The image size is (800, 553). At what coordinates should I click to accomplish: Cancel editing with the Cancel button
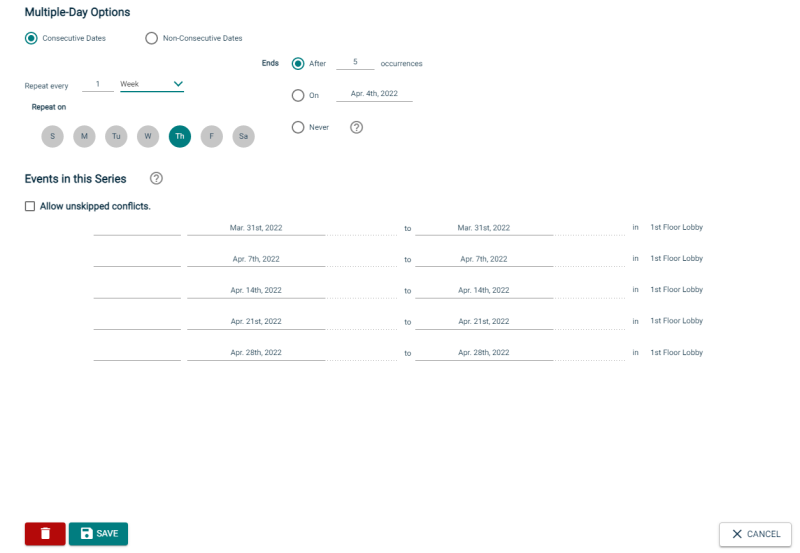(755, 534)
